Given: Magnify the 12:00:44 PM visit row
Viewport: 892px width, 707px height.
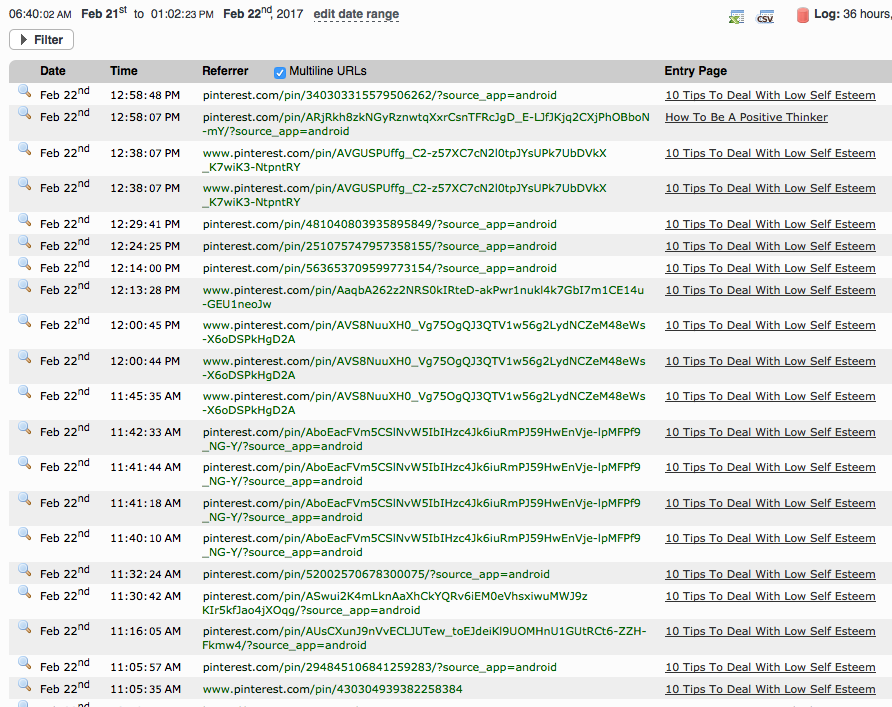Looking at the screenshot, I should pyautogui.click(x=24, y=357).
